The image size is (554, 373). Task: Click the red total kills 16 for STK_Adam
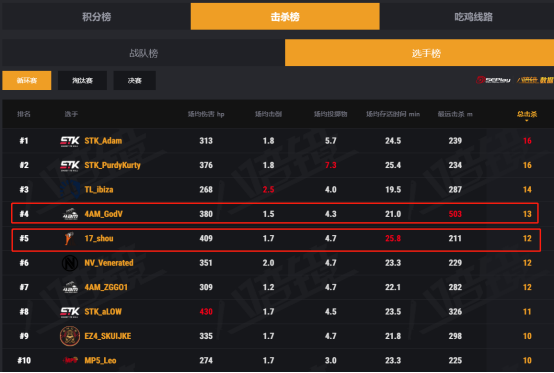pos(527,141)
